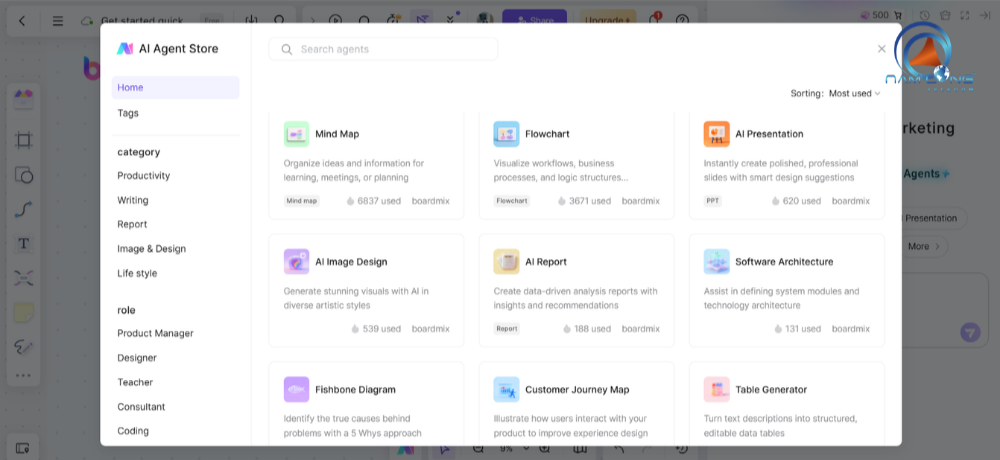The width and height of the screenshot is (1000, 460).
Task: Choose the Teacher role filter
Action: click(135, 382)
